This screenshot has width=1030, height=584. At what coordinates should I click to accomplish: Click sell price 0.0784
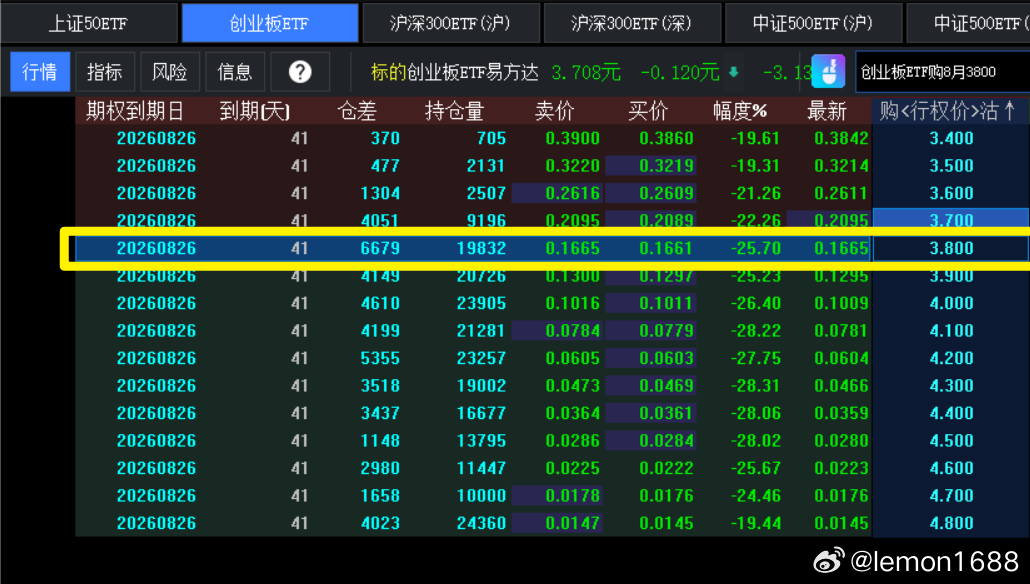point(572,331)
